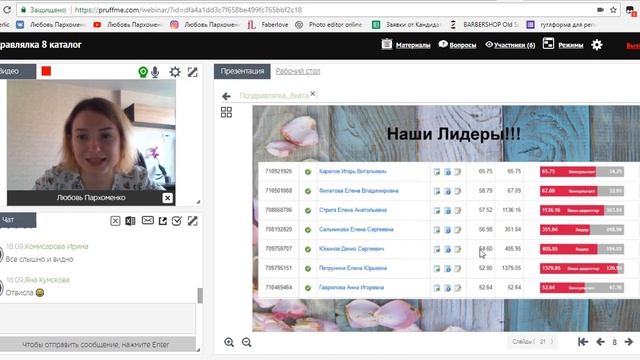
Task: Reload the page with the browser refresh icon
Action: tap(7, 10)
